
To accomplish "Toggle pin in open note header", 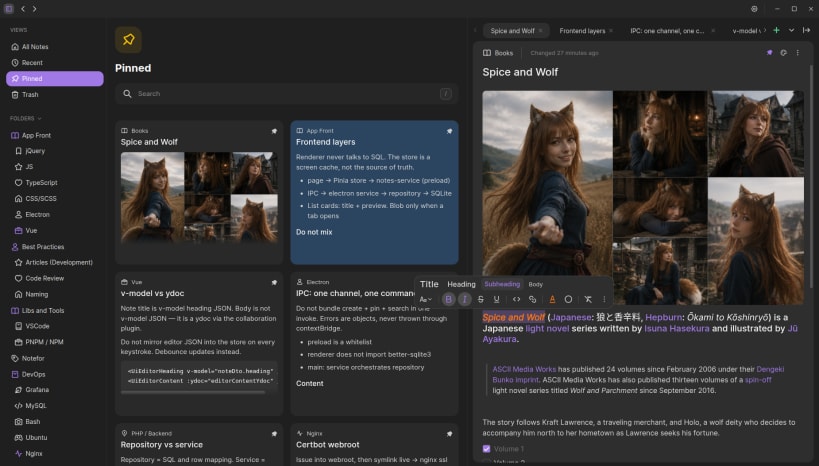I will (x=769, y=53).
